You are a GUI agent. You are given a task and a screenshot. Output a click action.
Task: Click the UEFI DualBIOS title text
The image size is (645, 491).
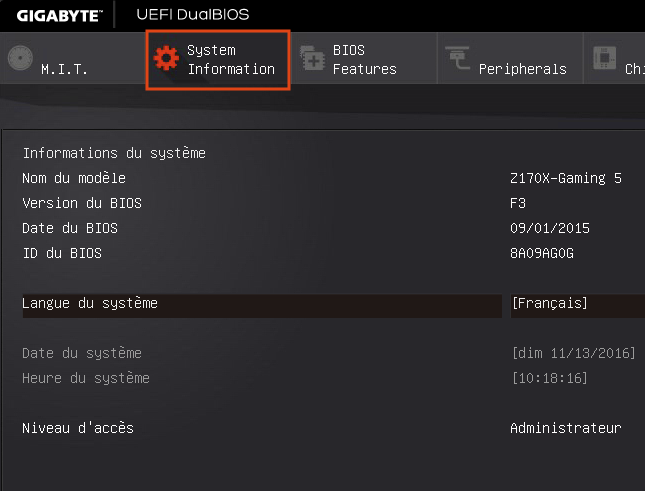tap(193, 14)
